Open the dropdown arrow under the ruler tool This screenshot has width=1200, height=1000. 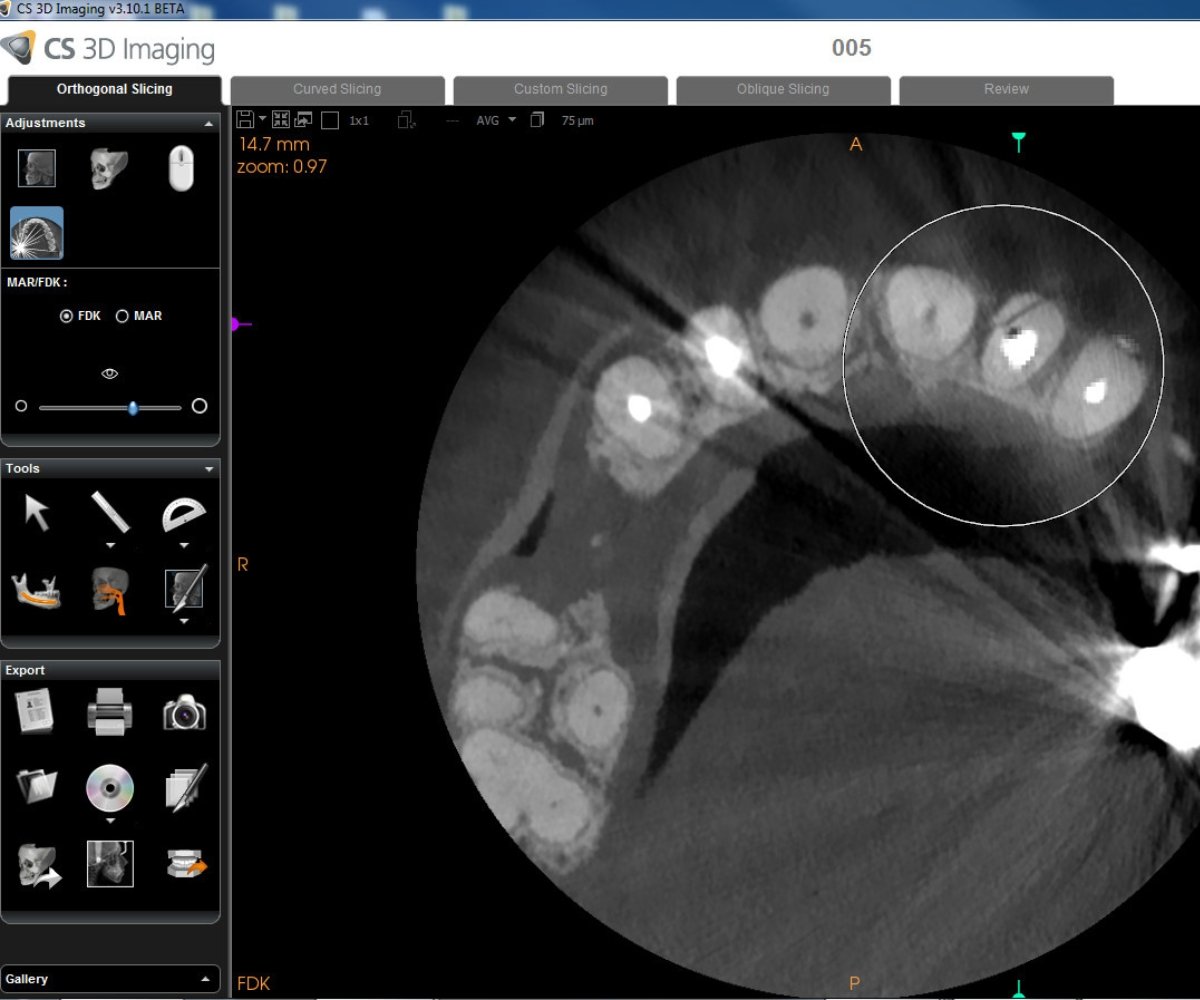pyautogui.click(x=111, y=546)
